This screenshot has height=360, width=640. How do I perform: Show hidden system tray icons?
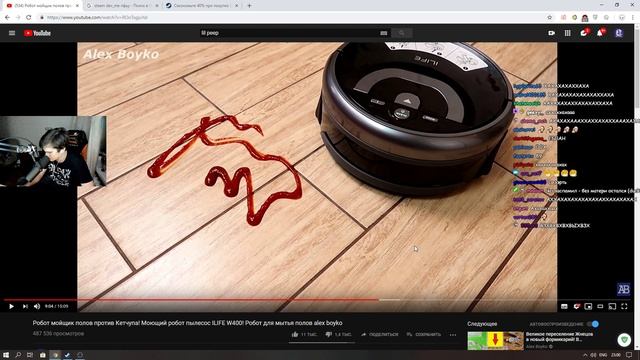tap(584, 355)
